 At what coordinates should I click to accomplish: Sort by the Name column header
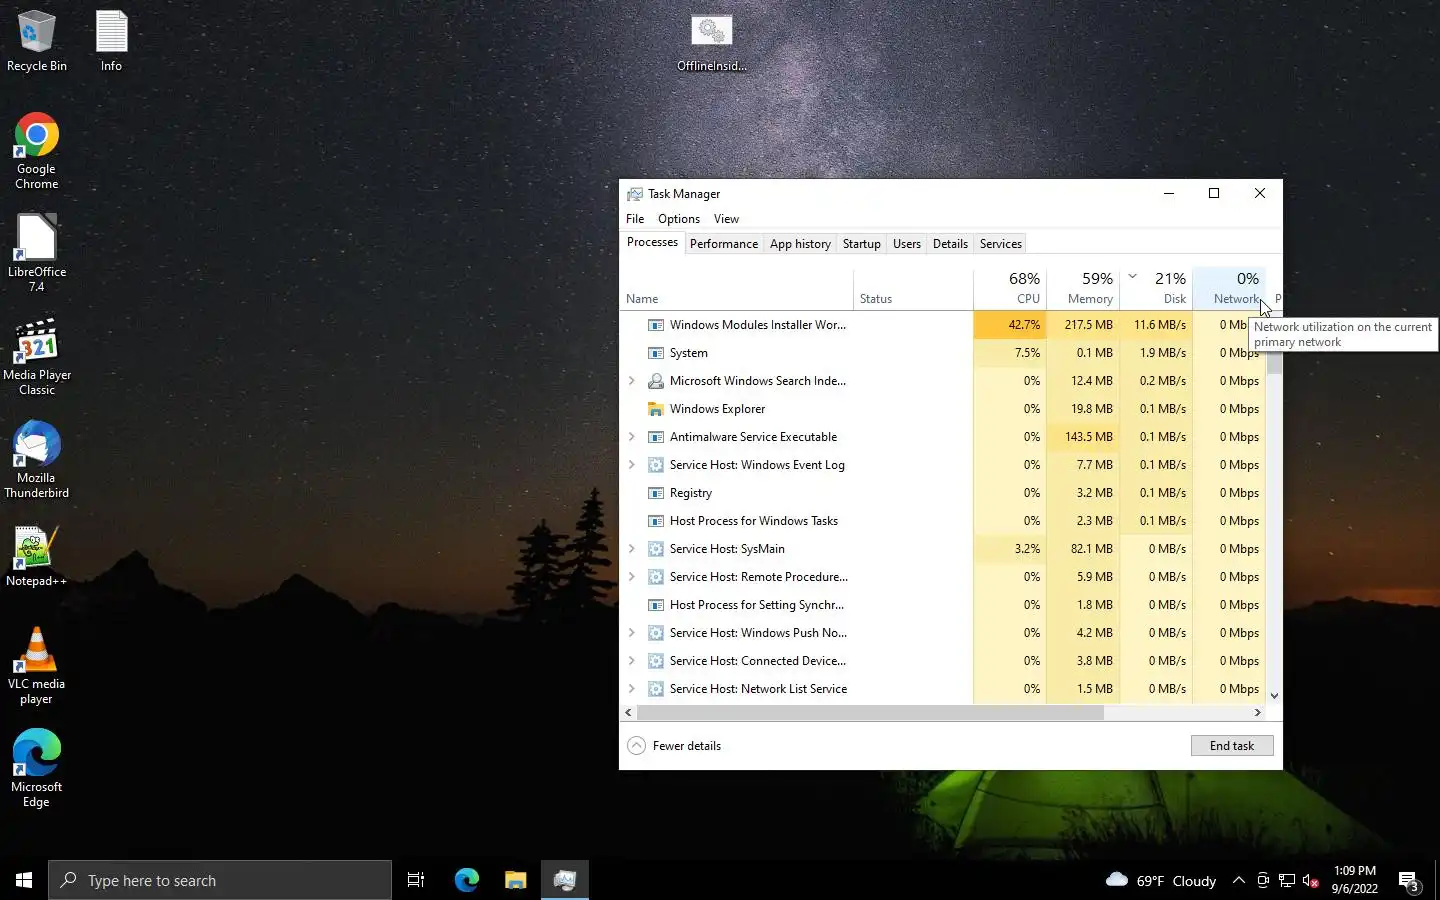point(737,288)
